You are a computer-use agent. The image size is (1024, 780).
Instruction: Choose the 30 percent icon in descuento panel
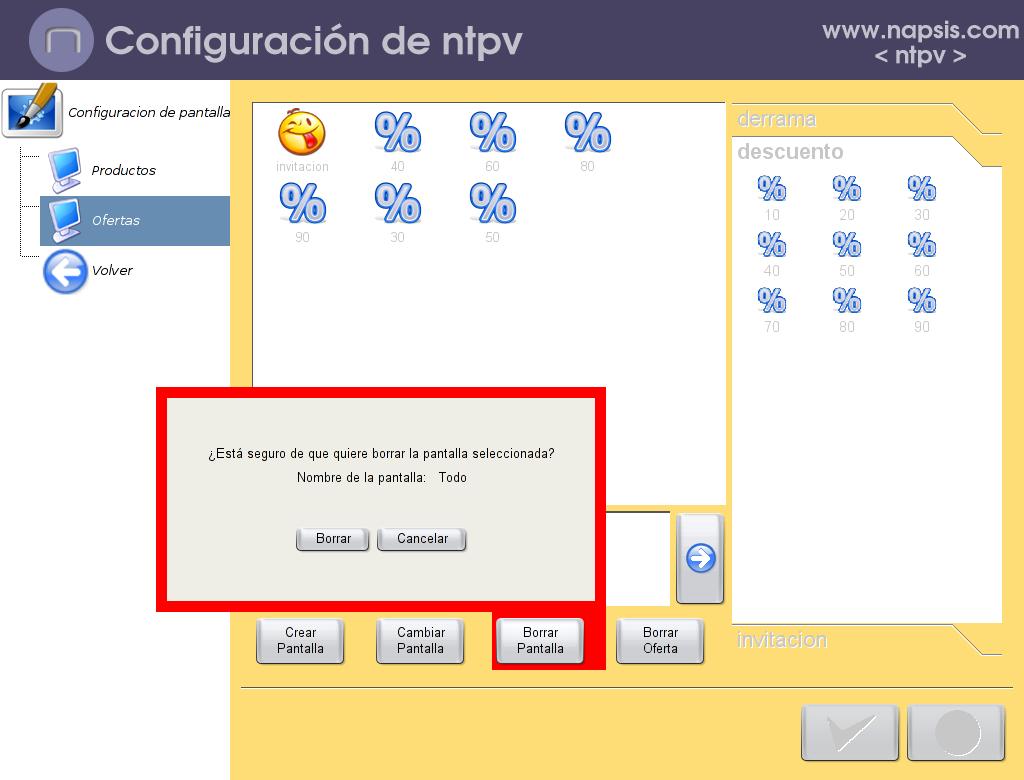(921, 189)
